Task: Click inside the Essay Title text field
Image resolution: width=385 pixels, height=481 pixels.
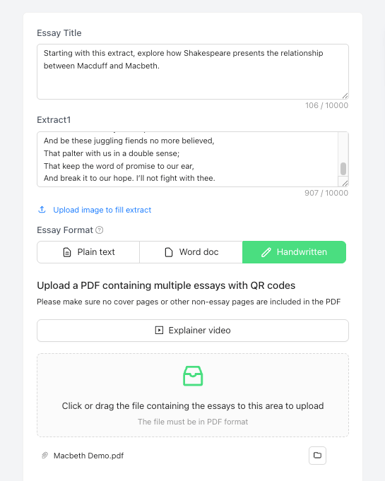Action: (193, 72)
